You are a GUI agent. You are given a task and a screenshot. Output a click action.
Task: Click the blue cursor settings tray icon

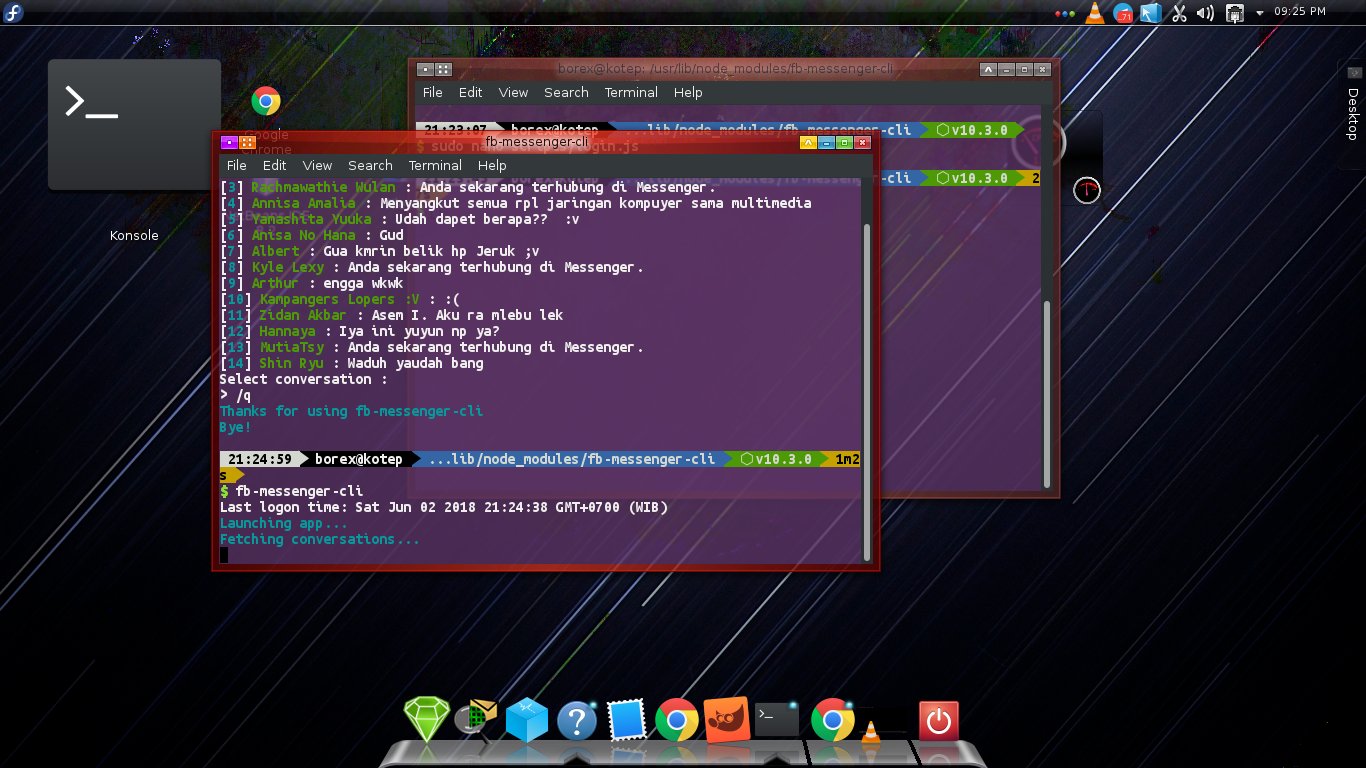(x=1151, y=13)
